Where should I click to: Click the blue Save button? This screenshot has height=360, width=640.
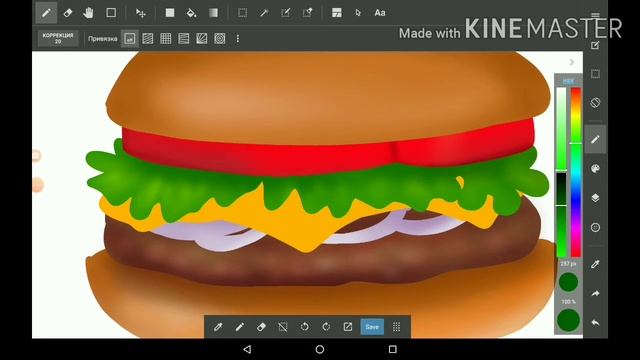[372, 327]
